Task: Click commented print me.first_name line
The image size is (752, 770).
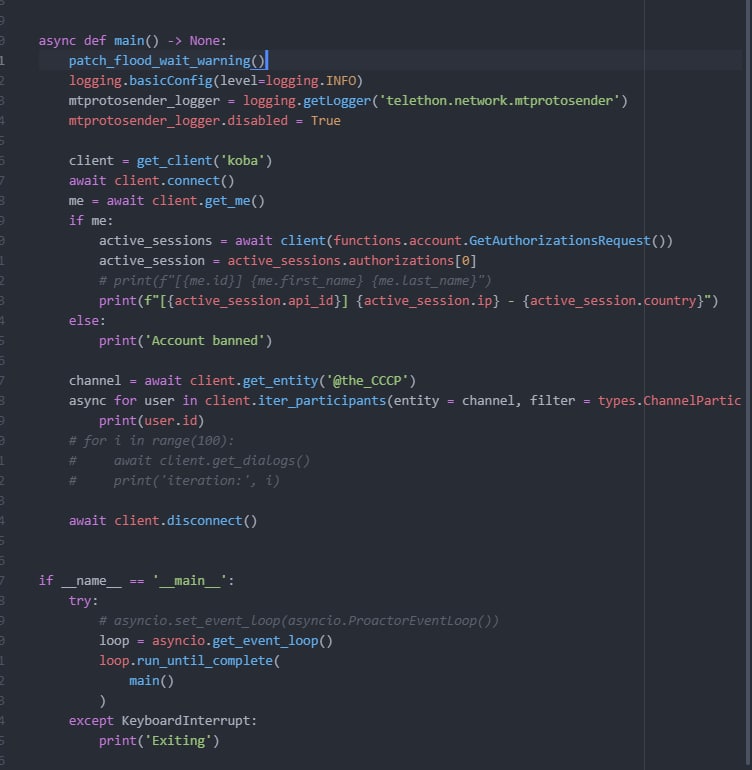Action: click(295, 281)
